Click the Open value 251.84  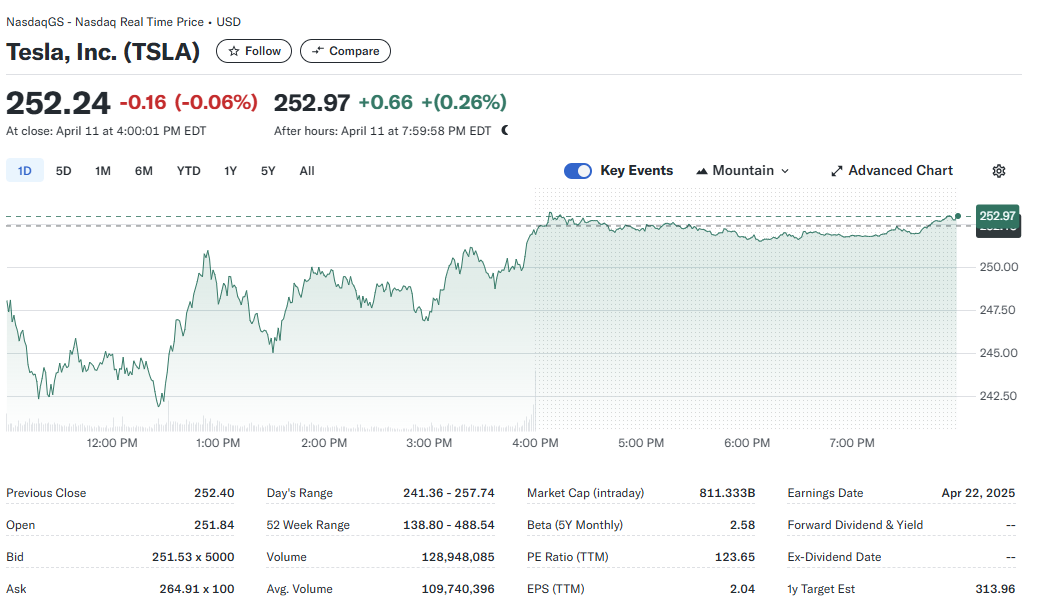[214, 525]
